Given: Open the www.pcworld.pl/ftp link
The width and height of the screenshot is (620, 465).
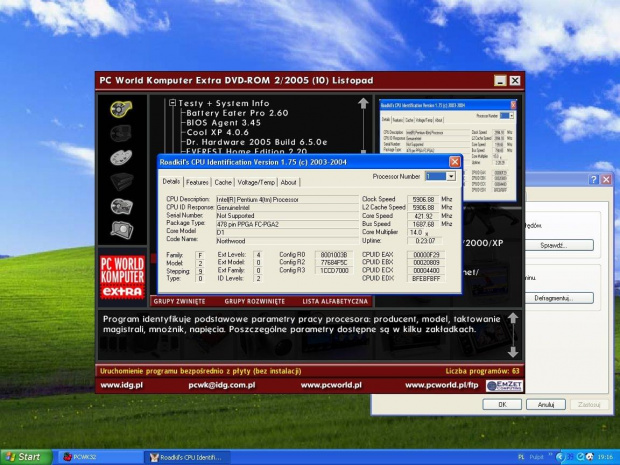Looking at the screenshot, I should coord(442,385).
